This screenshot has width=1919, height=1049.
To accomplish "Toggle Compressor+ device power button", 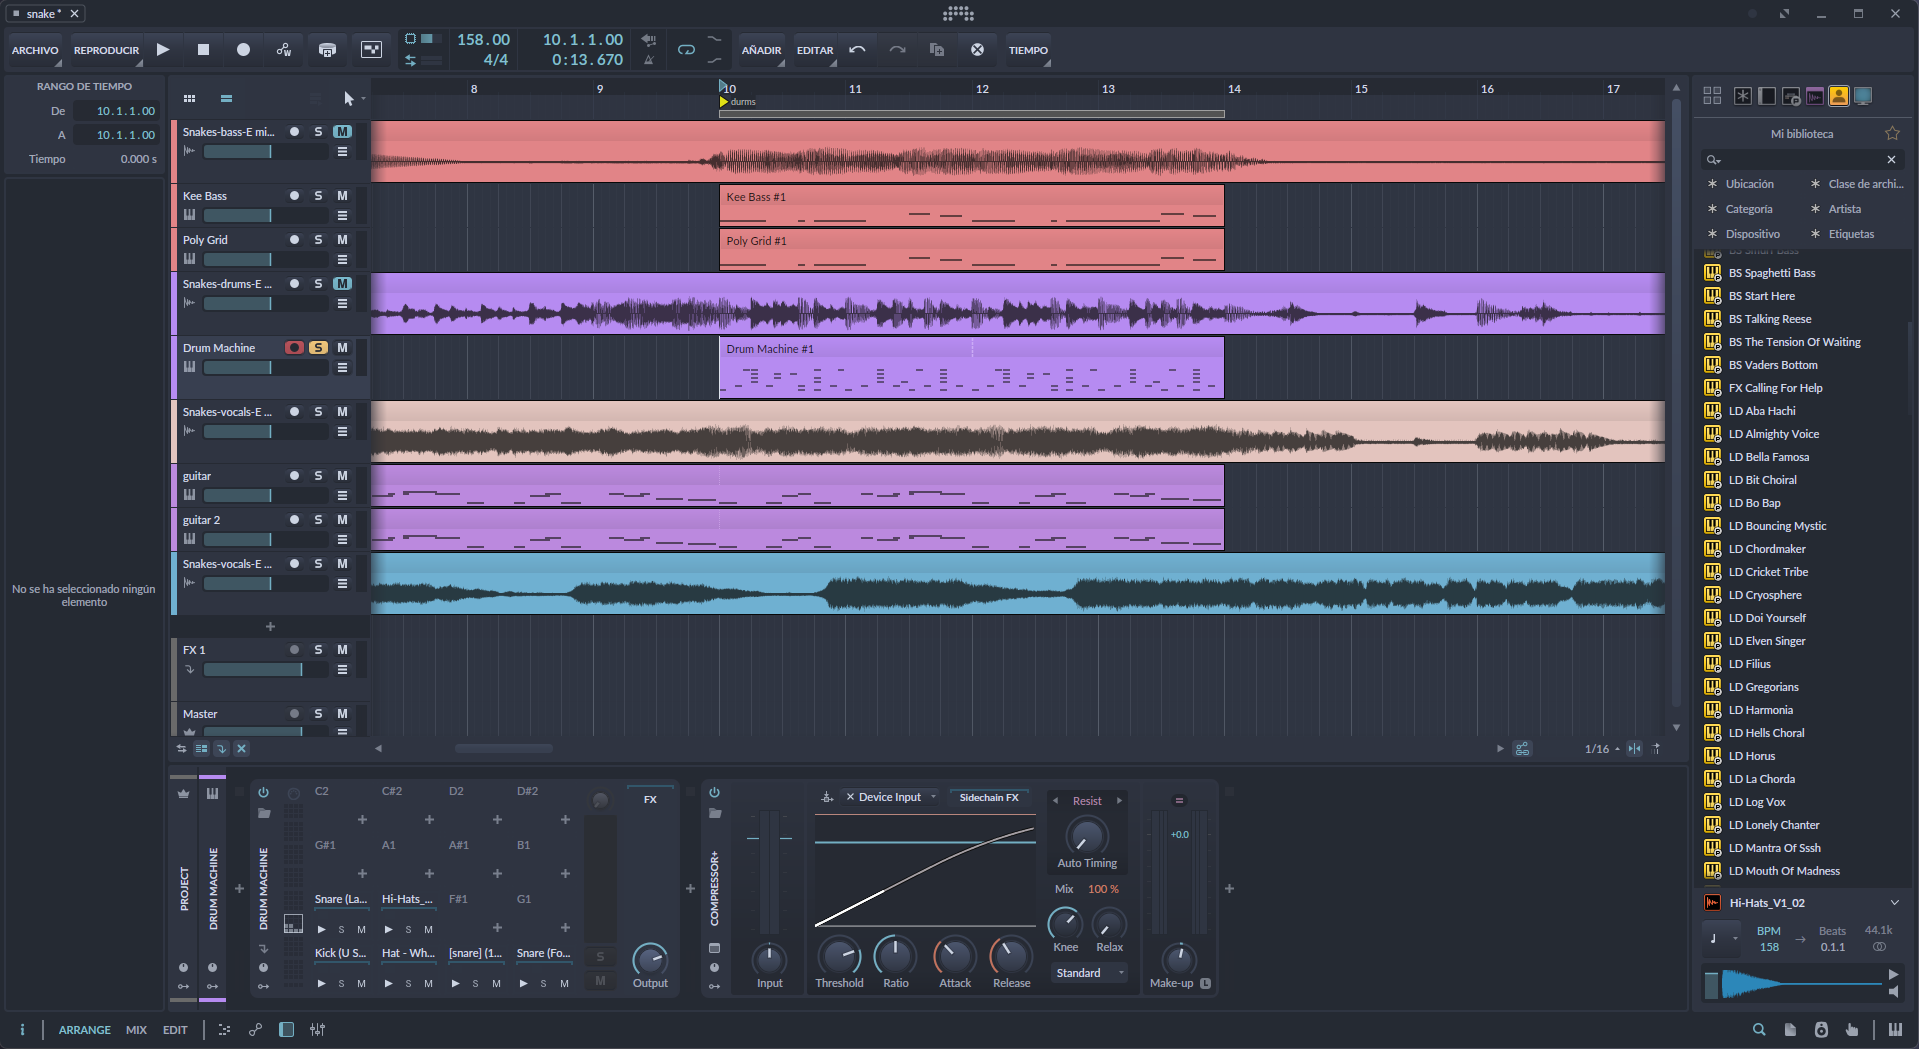I will point(714,792).
